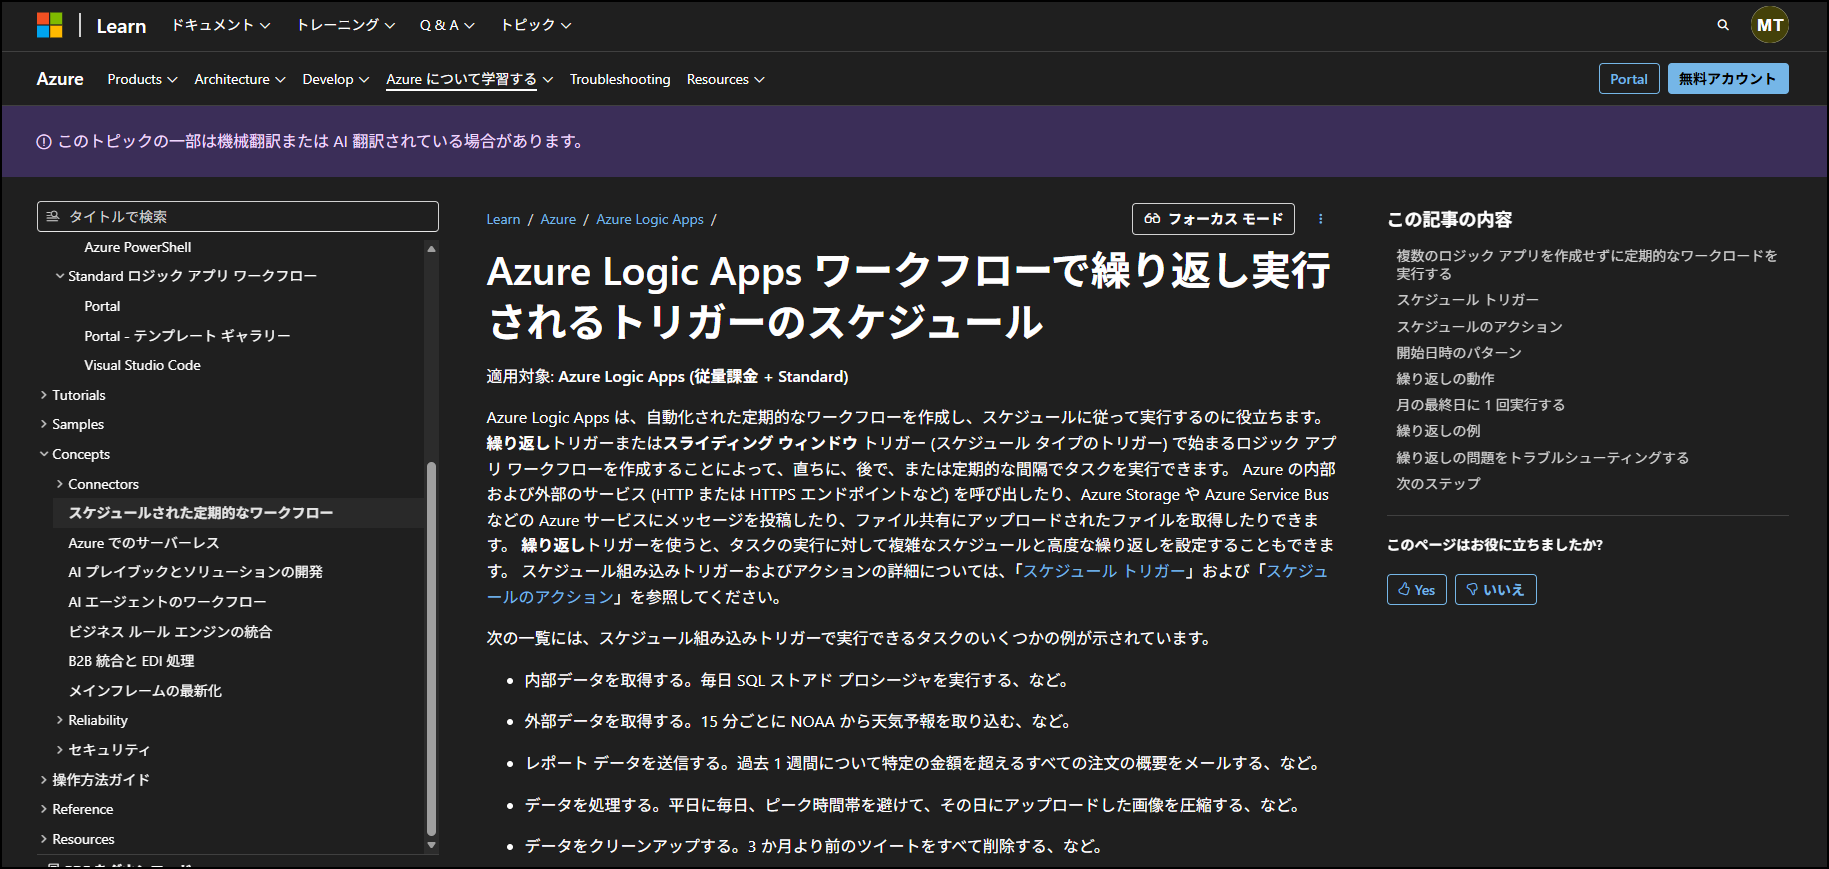This screenshot has height=869, width=1829.
Task: Click the Microsoft logo icon
Action: pos(49,25)
